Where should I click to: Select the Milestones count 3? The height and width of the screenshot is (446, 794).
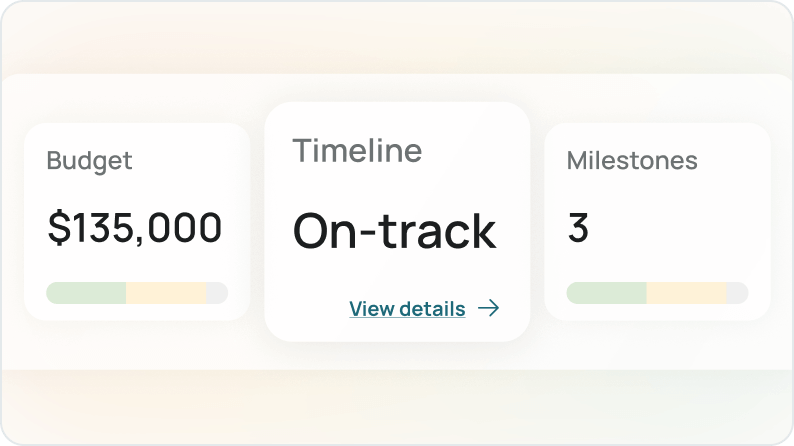(x=578, y=229)
